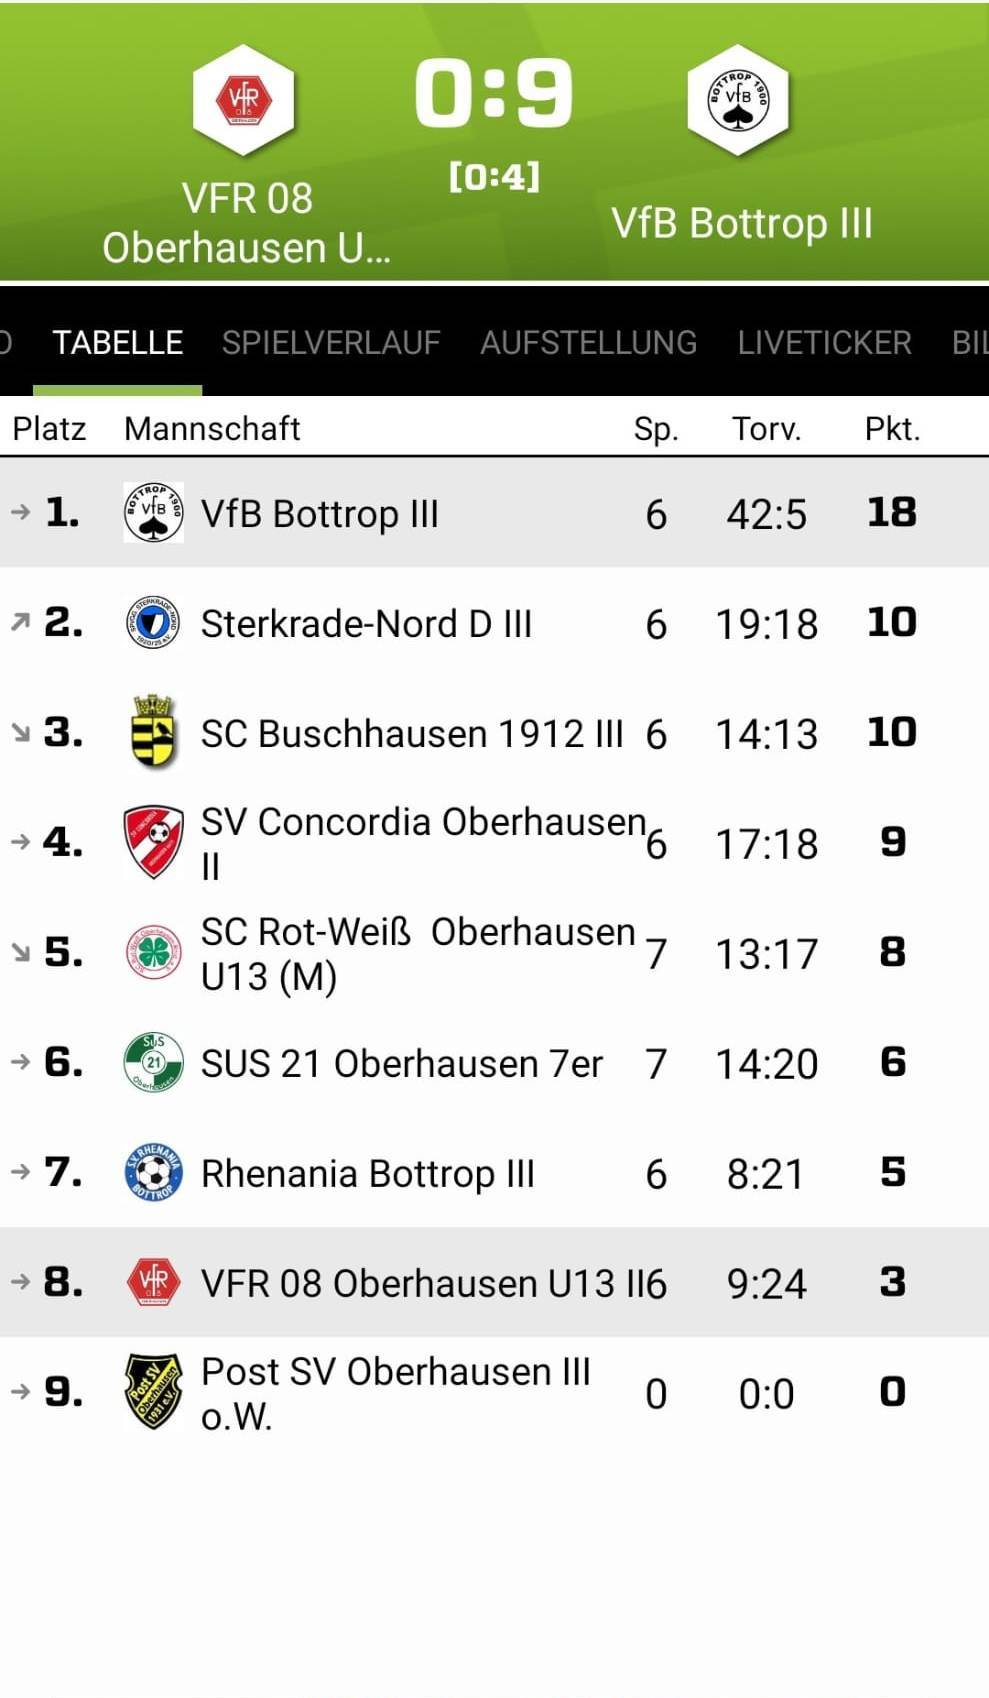
Task: Tap the VfB Bottrop III crest in header
Action: coord(738,100)
